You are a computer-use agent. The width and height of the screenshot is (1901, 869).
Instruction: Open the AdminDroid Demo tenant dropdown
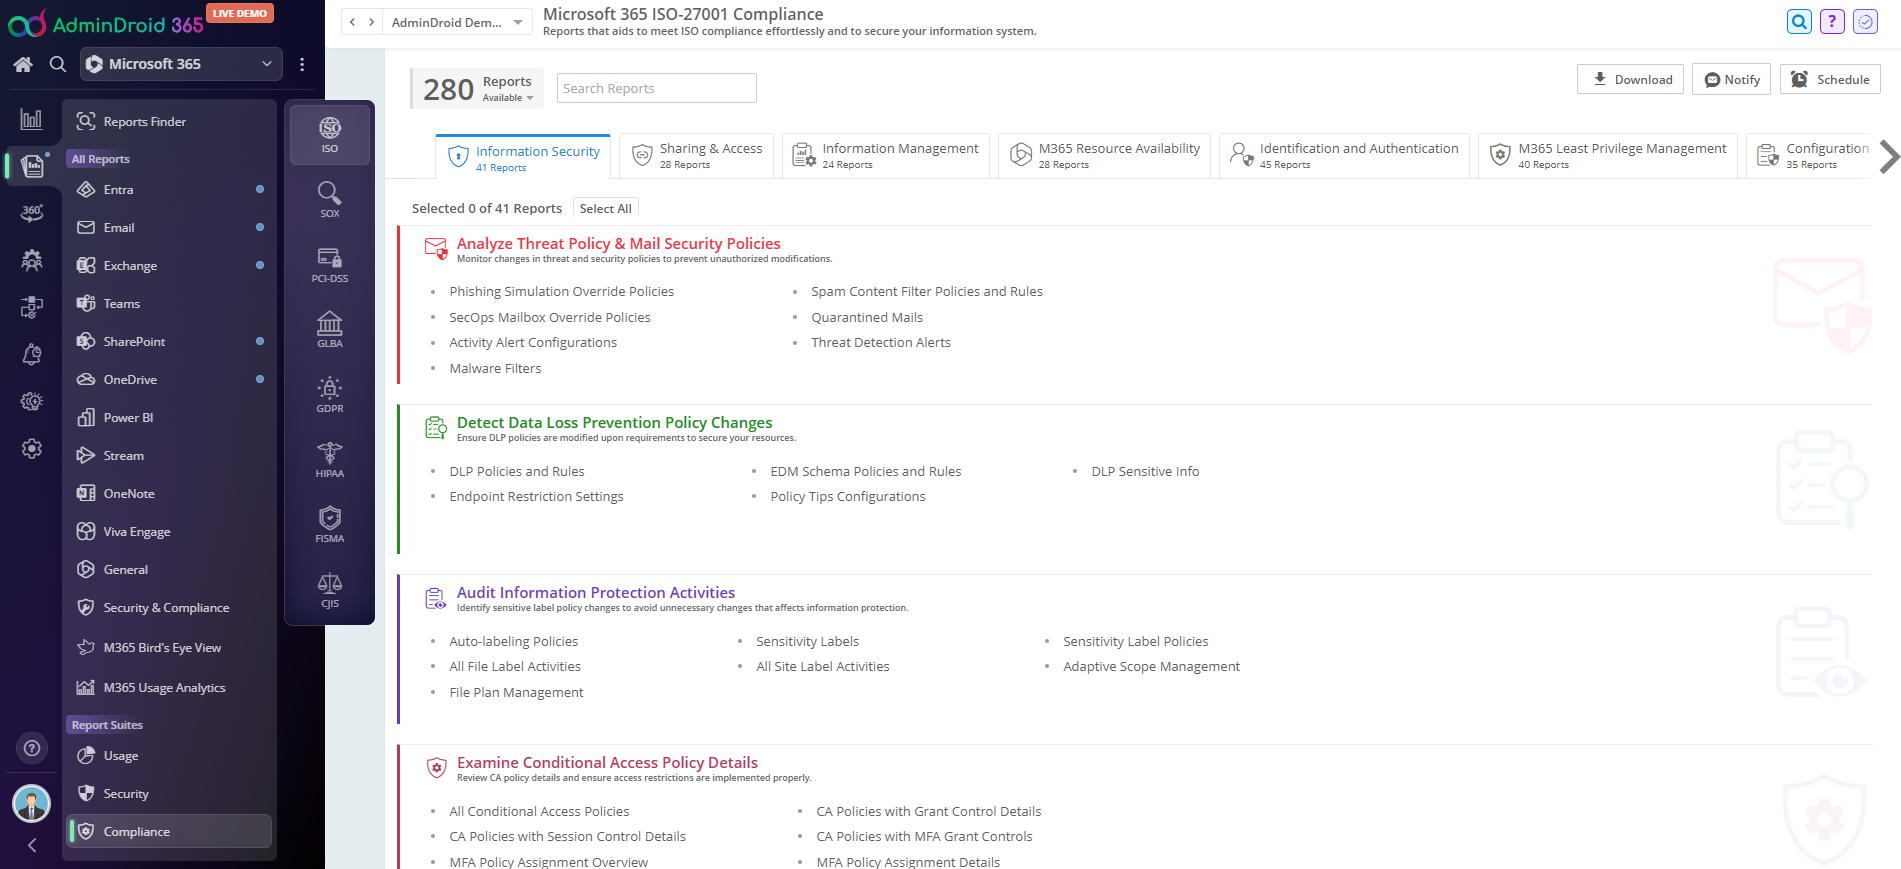(x=457, y=22)
